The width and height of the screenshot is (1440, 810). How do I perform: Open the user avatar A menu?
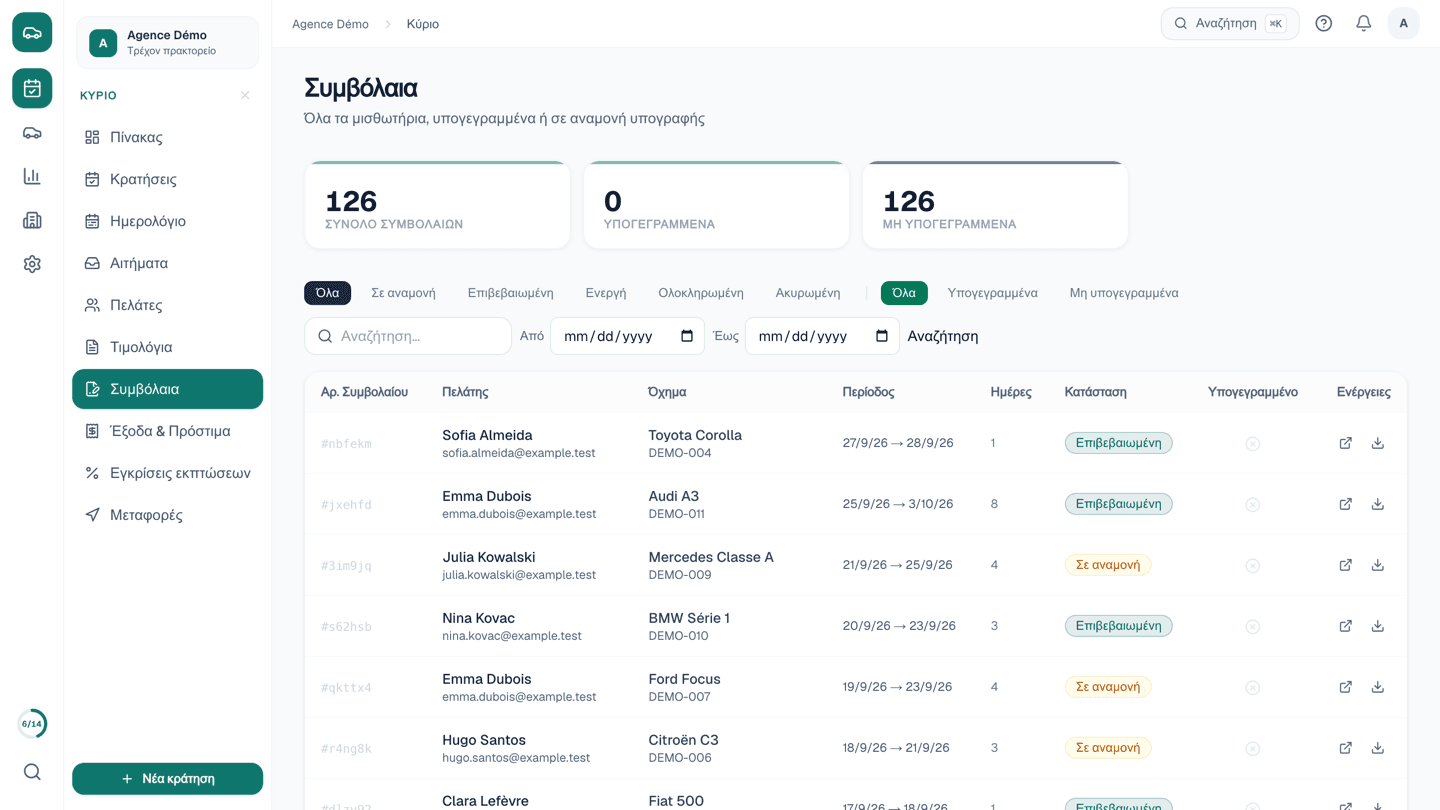[1404, 24]
